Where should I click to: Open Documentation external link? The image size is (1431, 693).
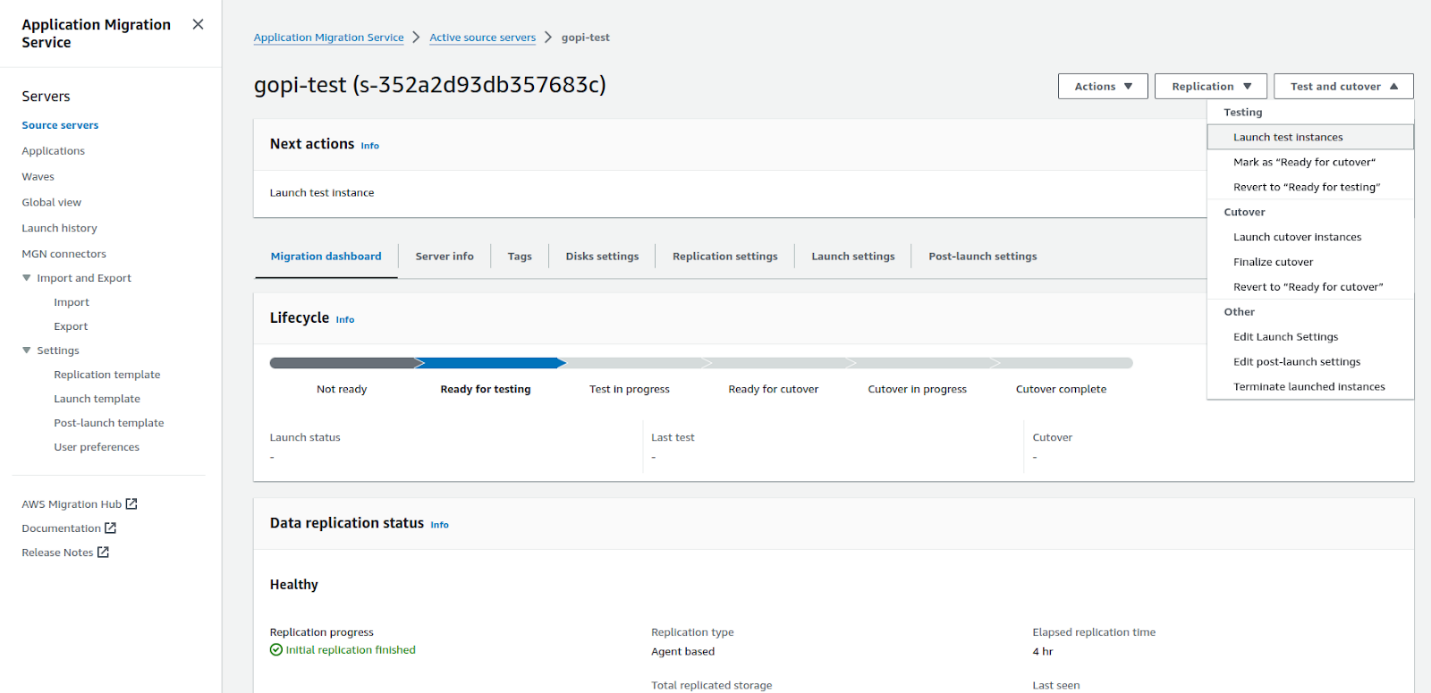[x=69, y=528]
